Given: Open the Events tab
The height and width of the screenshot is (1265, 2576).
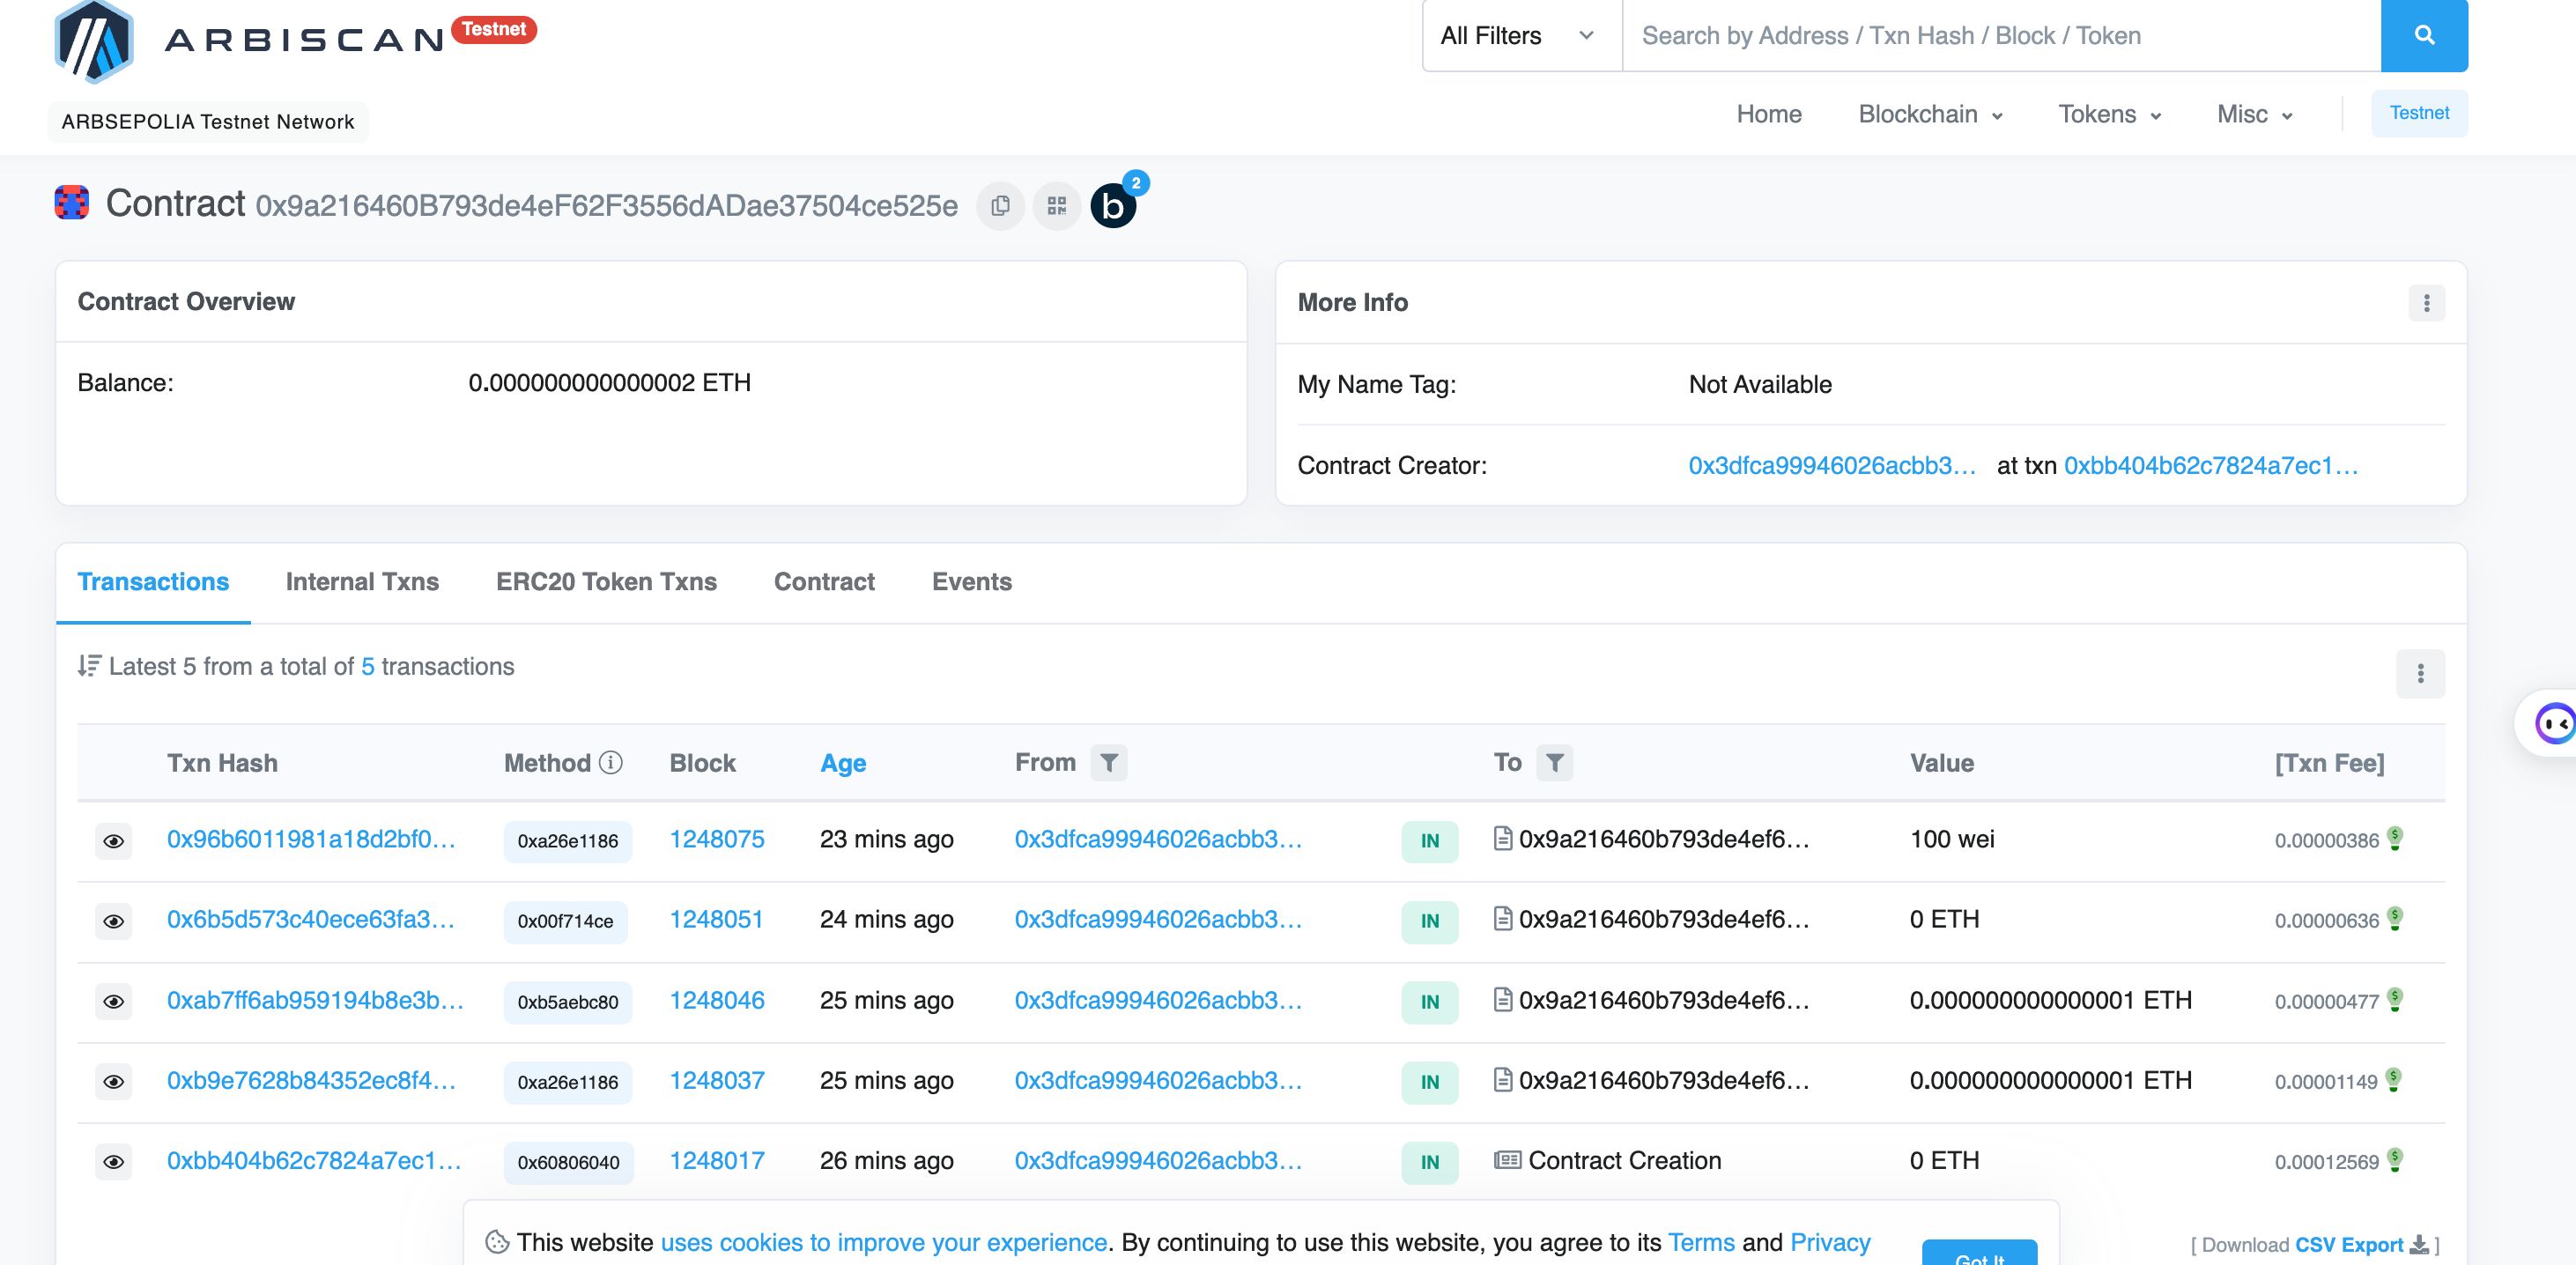Looking at the screenshot, I should click(971, 582).
